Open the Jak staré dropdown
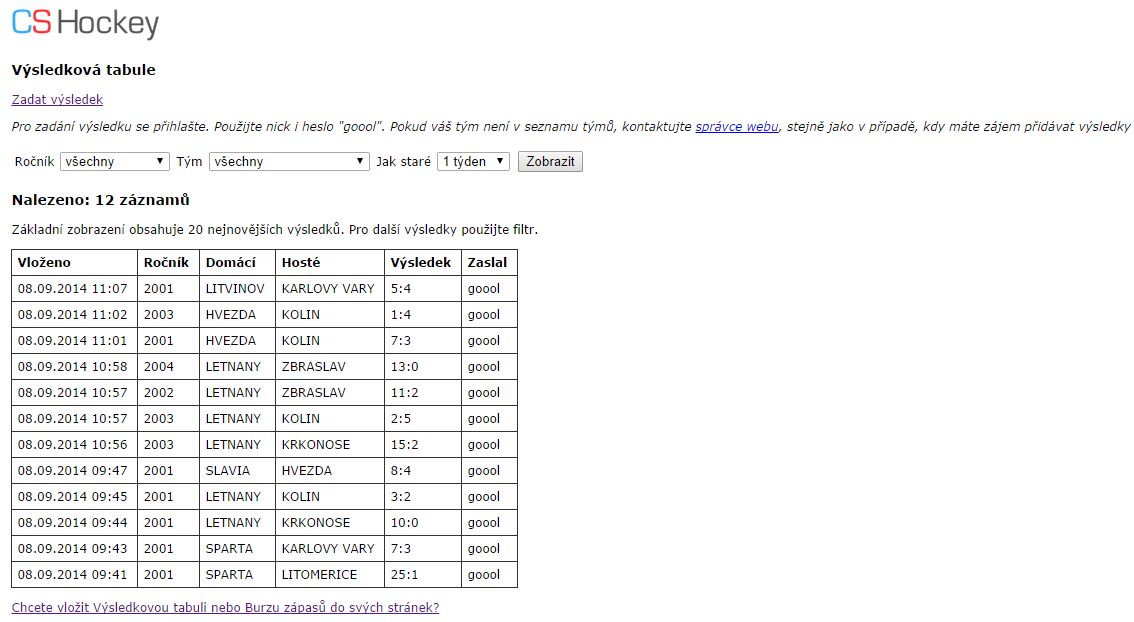This screenshot has height=622, width=1134. [x=474, y=161]
